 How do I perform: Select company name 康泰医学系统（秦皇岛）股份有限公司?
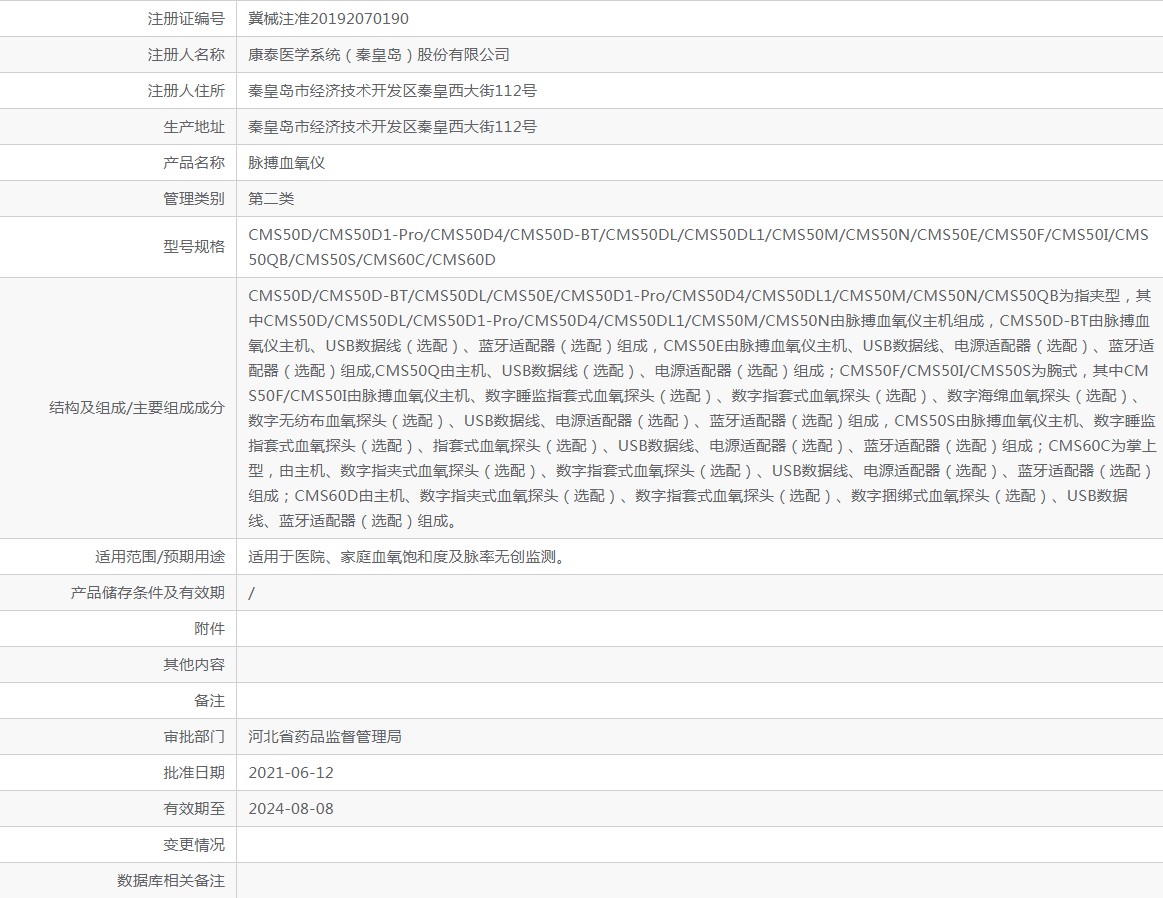(x=378, y=54)
